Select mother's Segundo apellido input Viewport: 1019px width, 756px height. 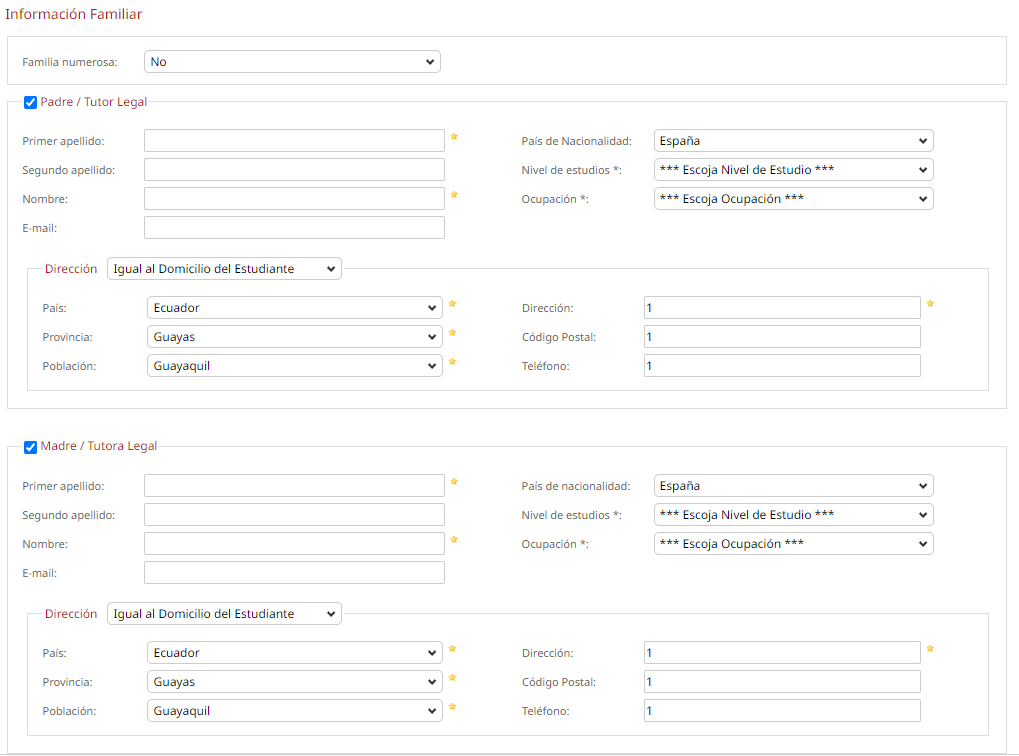tap(294, 515)
